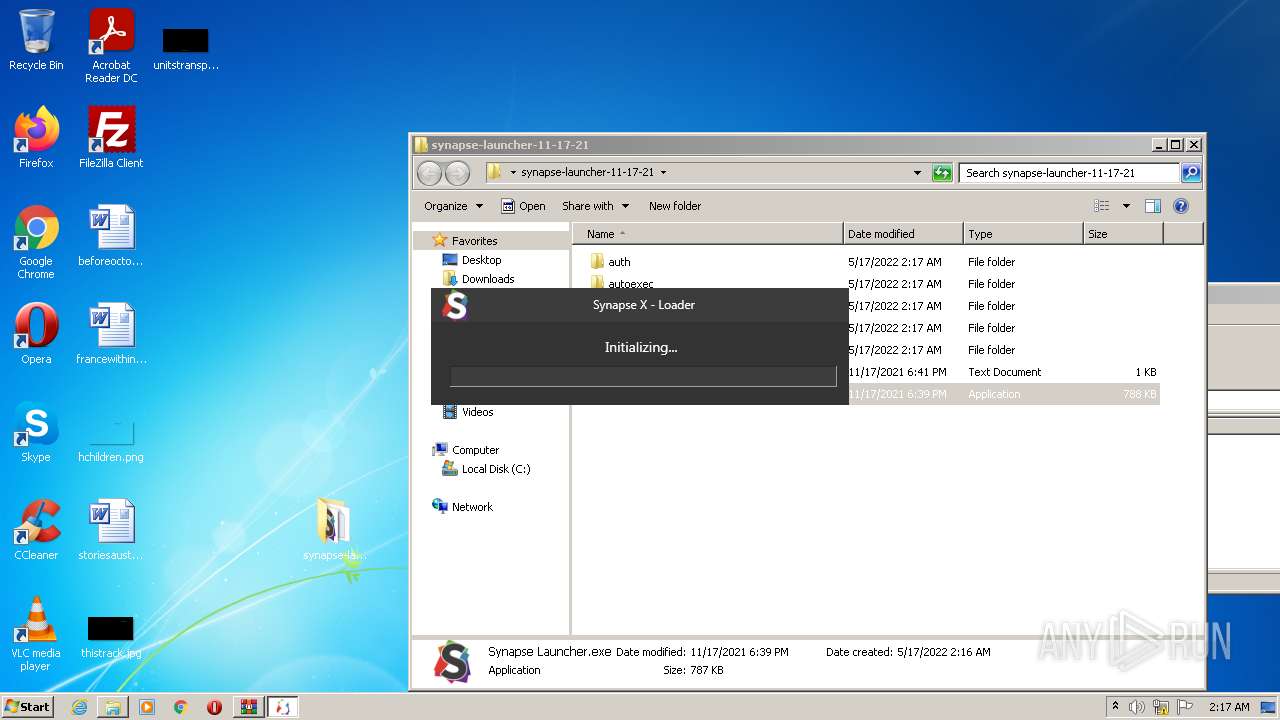This screenshot has width=1280, height=720.
Task: Open the views options dropdown arrow
Action: pos(1126,206)
